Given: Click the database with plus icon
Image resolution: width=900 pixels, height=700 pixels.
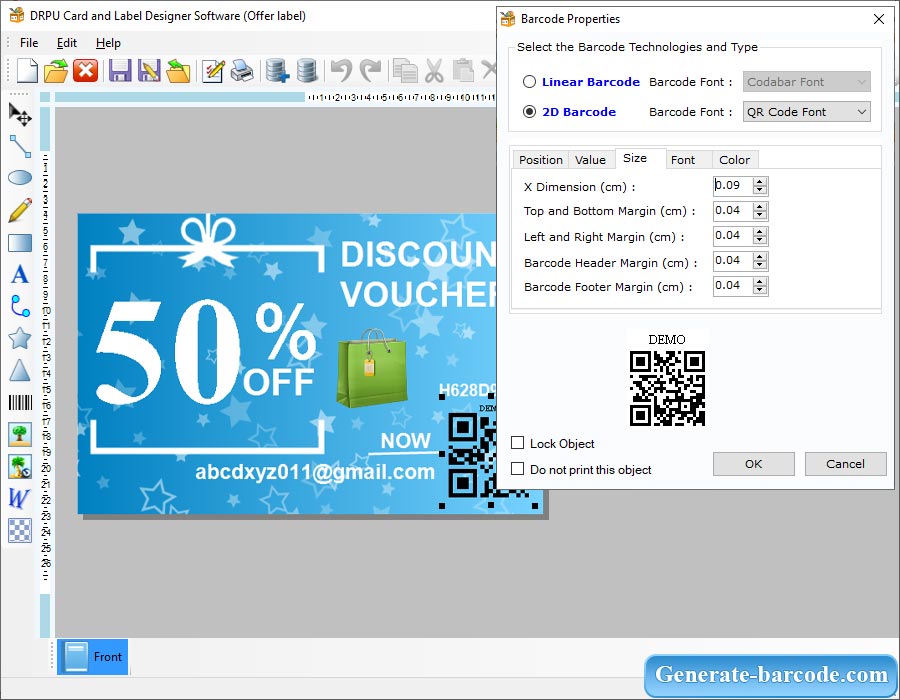Looking at the screenshot, I should 277,71.
